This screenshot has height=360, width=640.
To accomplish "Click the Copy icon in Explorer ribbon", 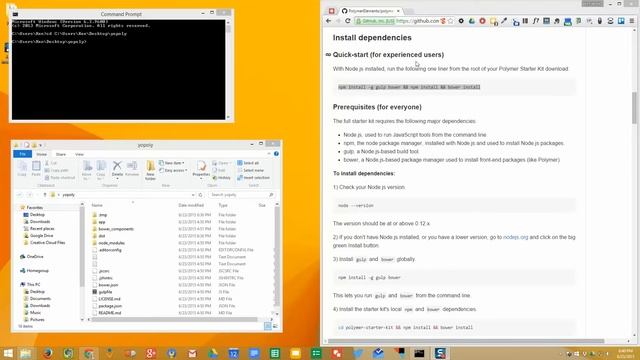I will [22, 169].
